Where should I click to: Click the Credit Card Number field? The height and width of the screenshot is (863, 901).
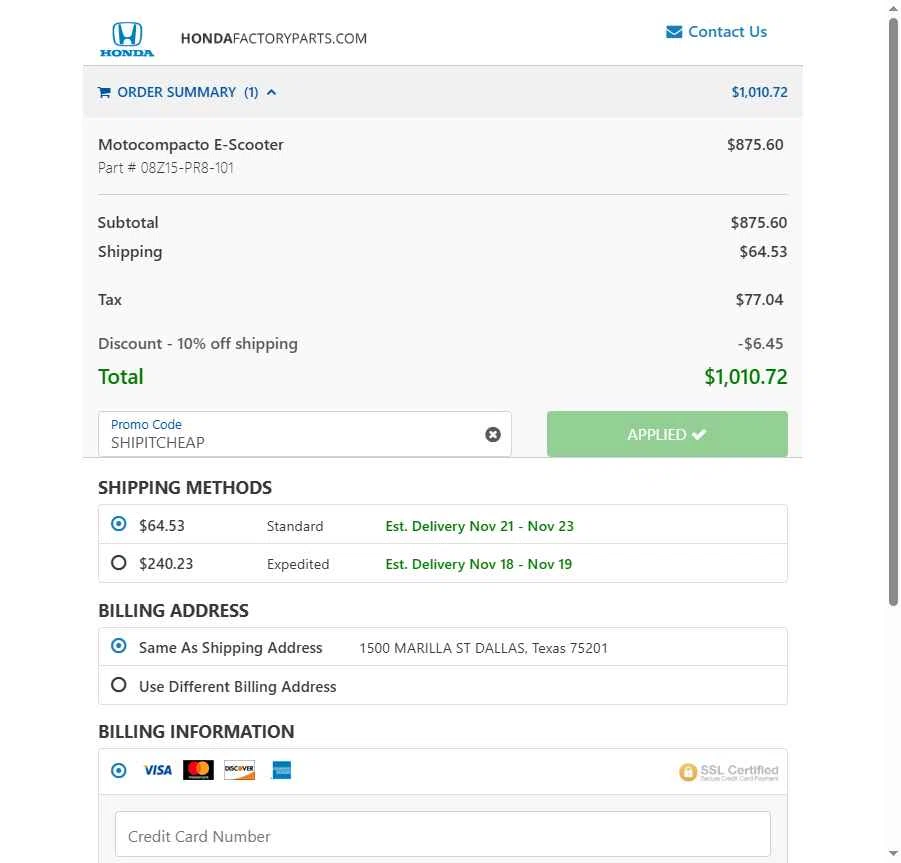pos(442,834)
